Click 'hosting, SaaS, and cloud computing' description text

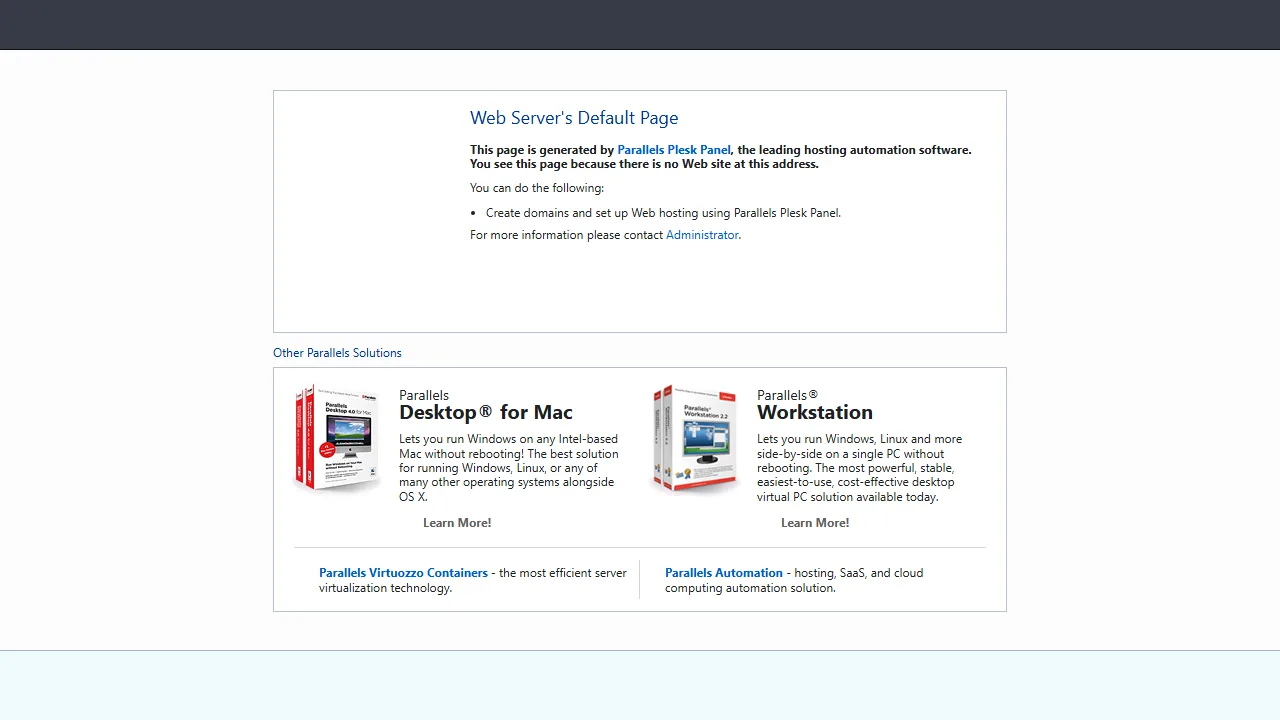794,581
